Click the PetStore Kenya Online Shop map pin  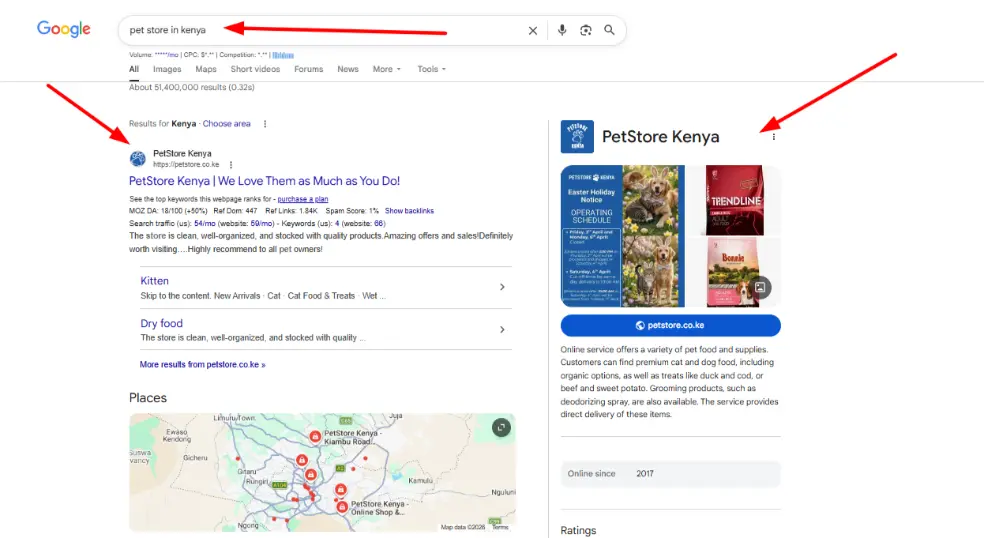point(341,507)
